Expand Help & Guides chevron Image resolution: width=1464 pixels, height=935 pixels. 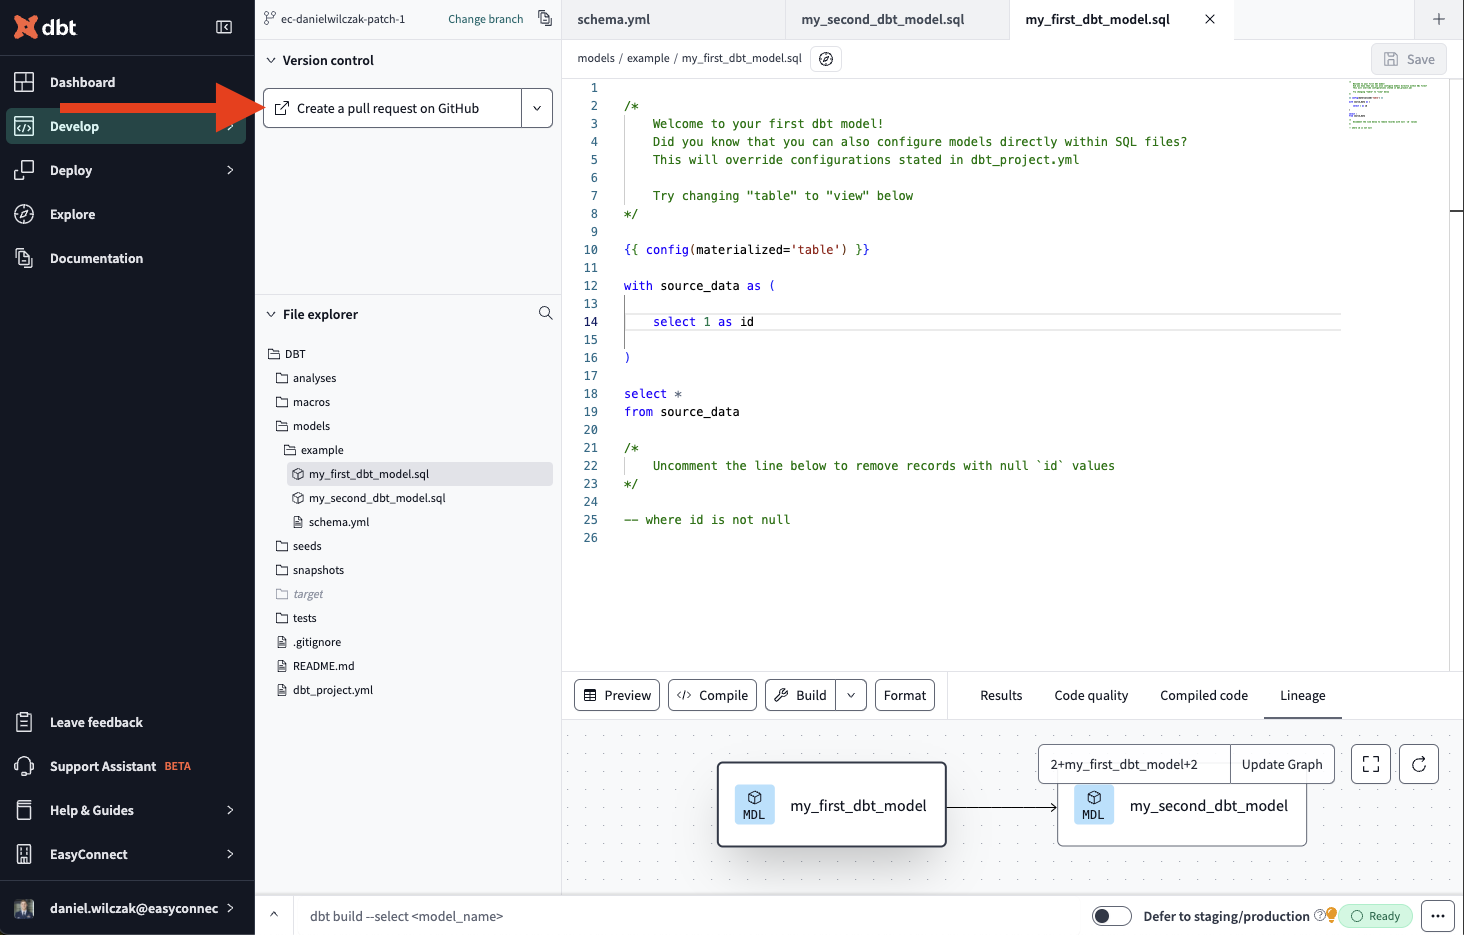point(230,810)
